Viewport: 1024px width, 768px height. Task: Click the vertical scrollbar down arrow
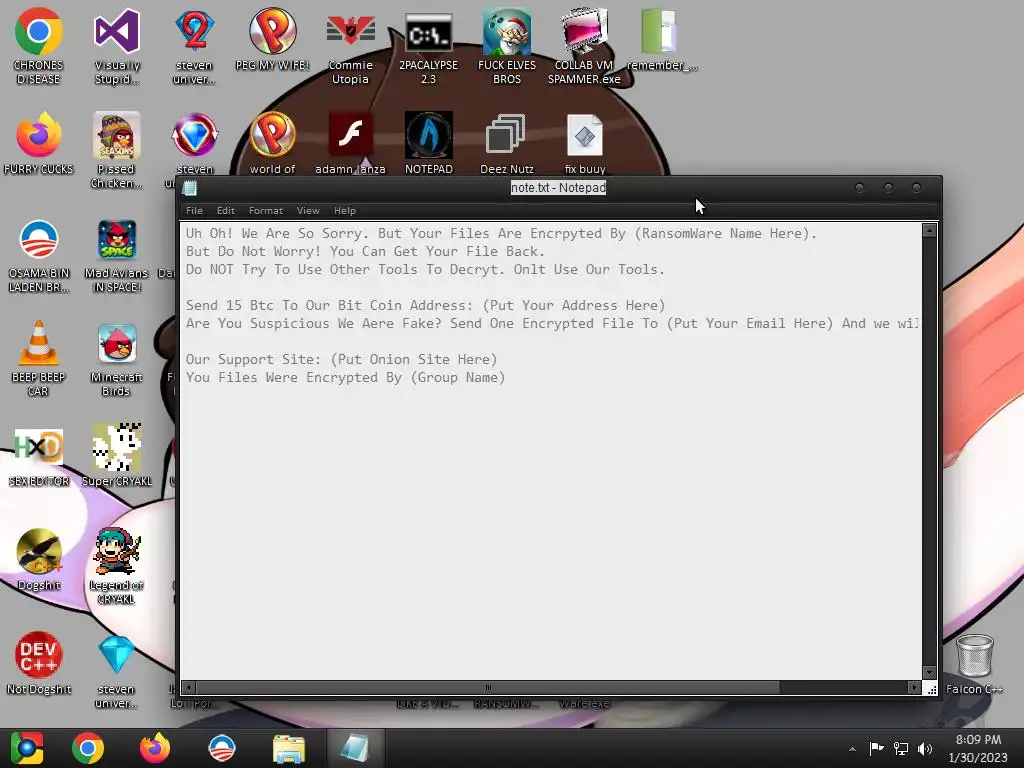tap(929, 673)
